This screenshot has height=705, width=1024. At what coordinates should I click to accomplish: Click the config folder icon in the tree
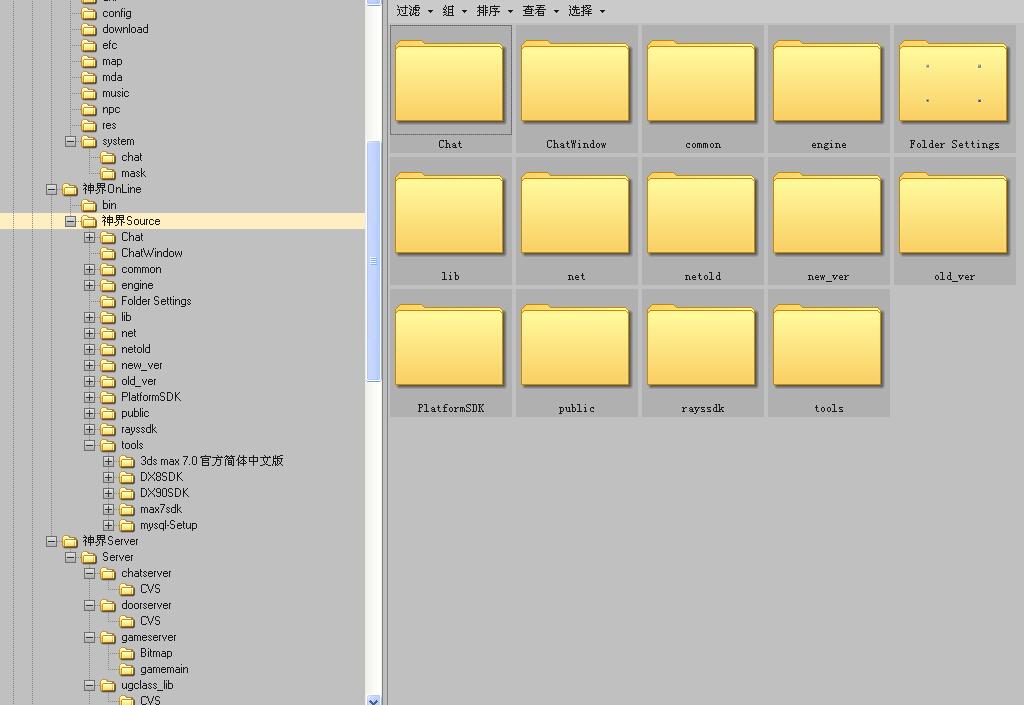(x=89, y=13)
